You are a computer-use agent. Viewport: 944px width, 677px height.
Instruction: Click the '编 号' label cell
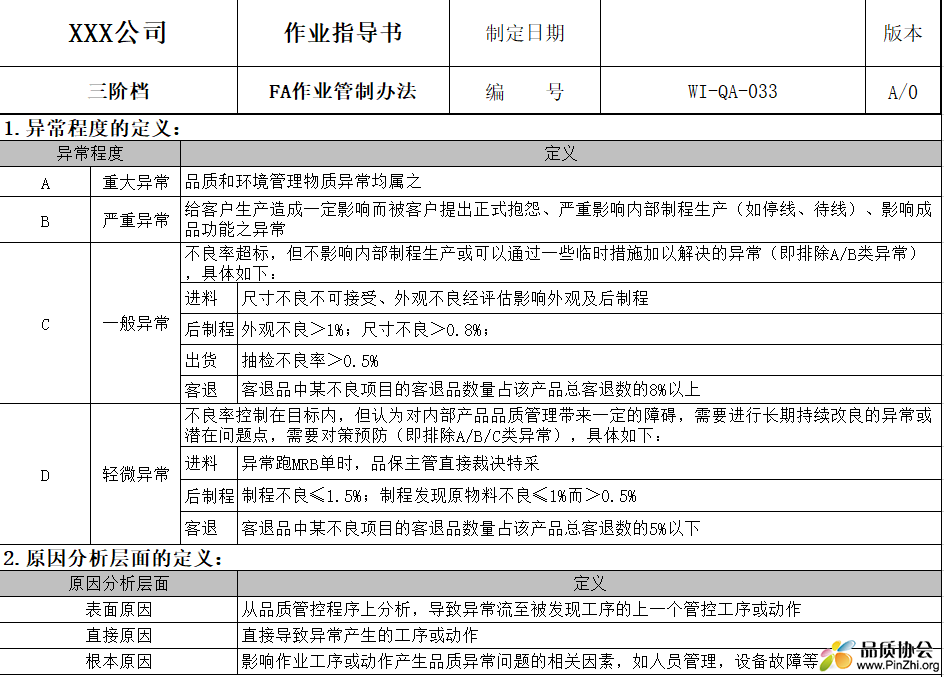click(525, 90)
